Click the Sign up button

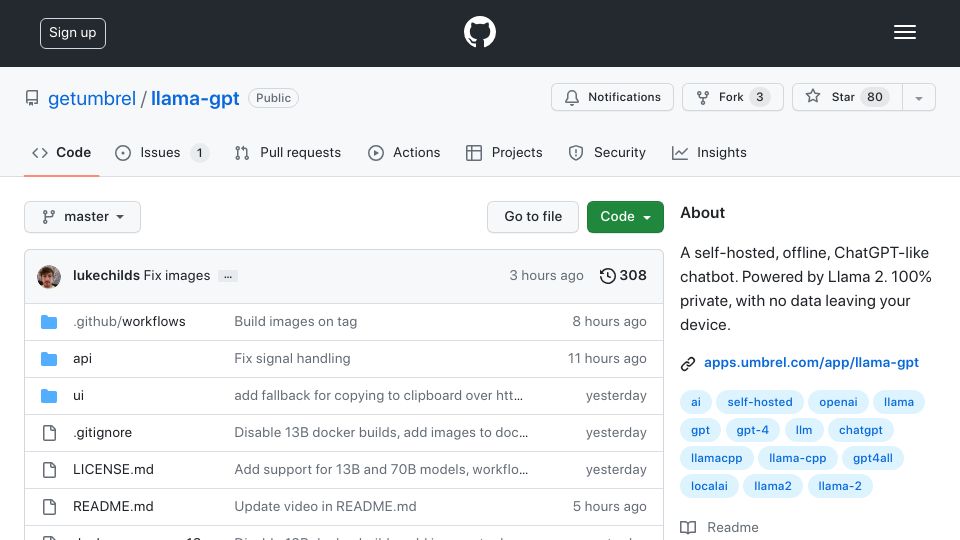[x=73, y=33]
